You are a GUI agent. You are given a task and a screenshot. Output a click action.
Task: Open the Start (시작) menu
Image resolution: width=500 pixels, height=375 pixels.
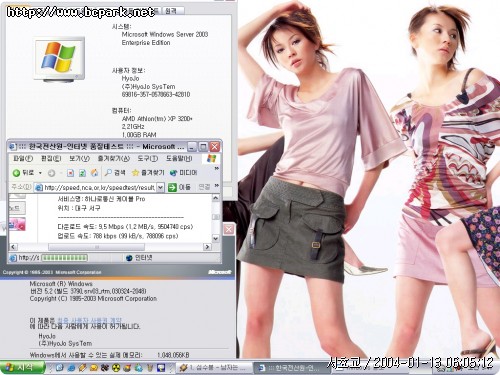[22, 367]
